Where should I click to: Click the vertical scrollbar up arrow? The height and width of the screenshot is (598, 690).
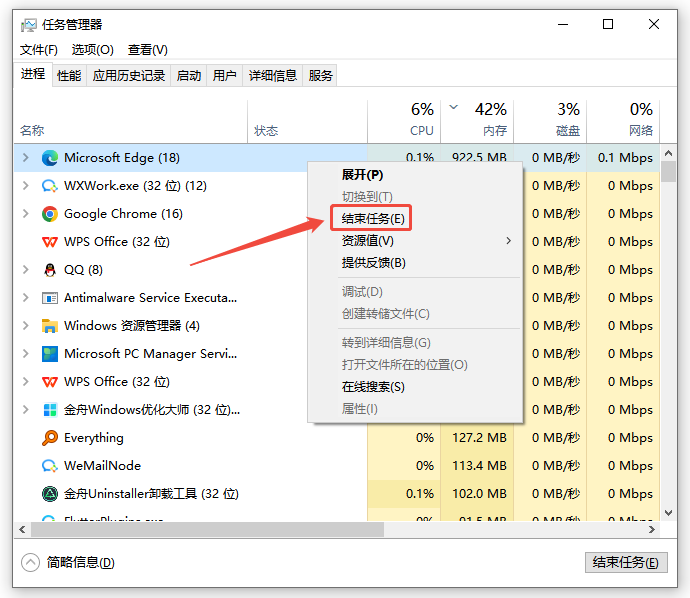pos(668,153)
